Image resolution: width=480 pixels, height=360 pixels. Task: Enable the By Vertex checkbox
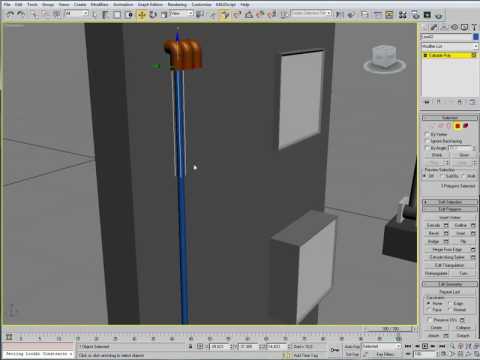click(x=427, y=134)
